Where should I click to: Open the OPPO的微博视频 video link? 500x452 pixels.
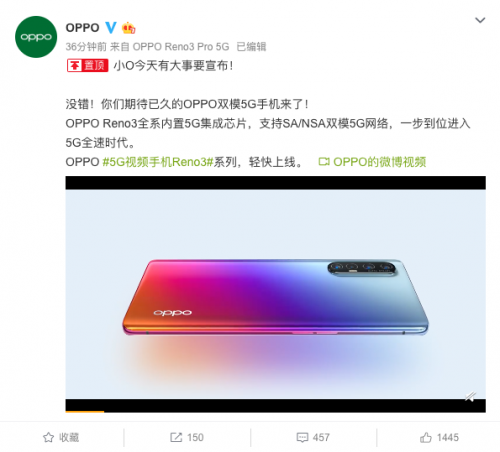[x=380, y=162]
